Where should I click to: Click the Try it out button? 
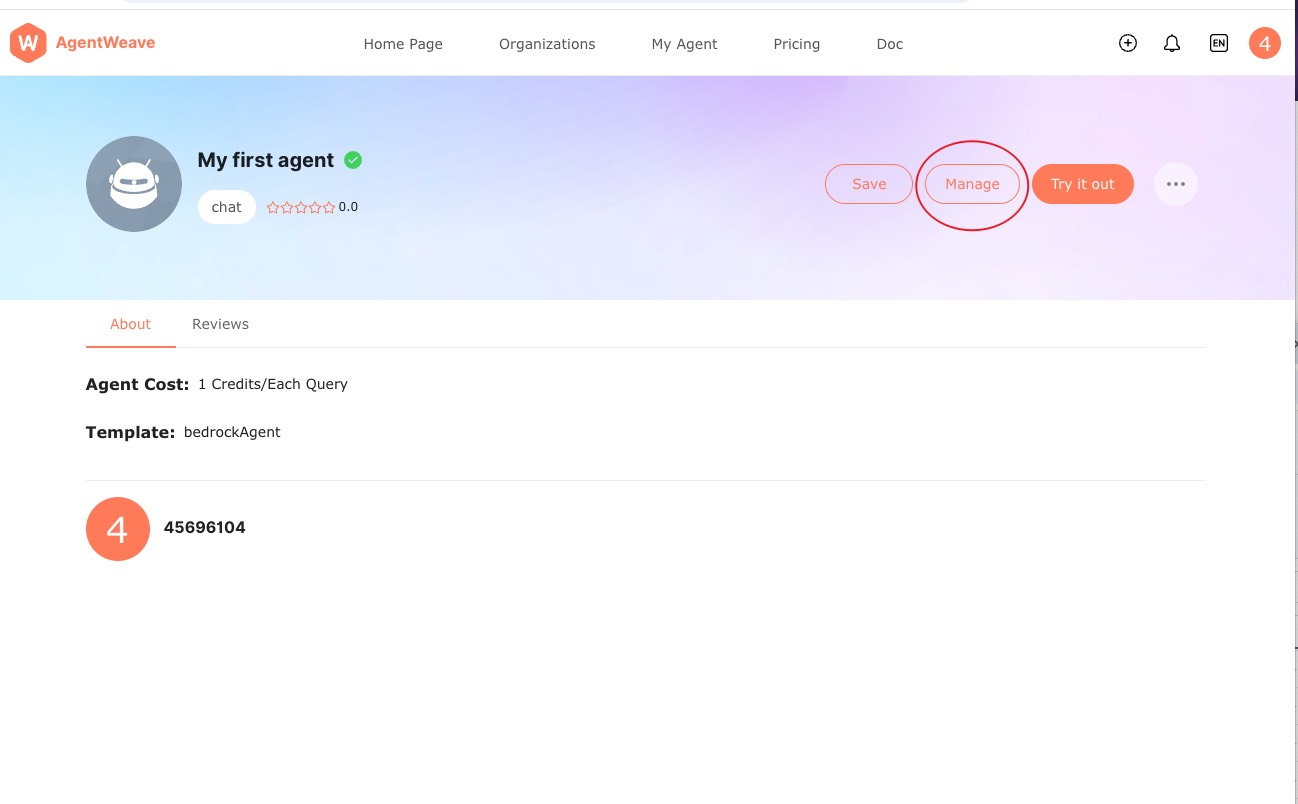tap(1082, 184)
